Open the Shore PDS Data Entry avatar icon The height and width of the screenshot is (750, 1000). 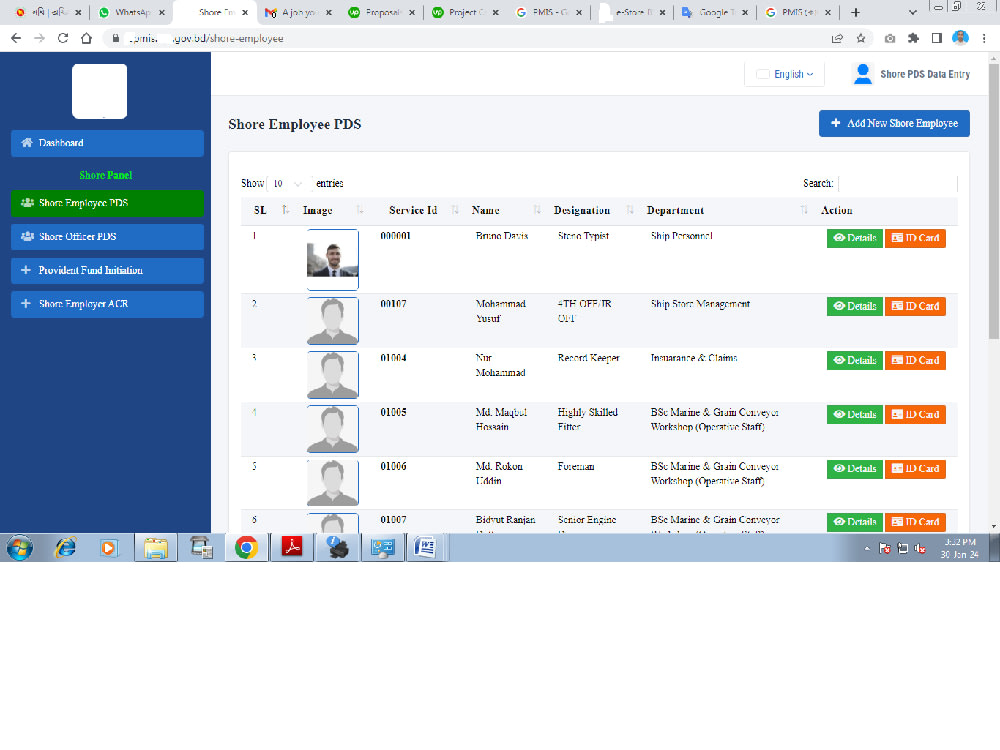(862, 73)
